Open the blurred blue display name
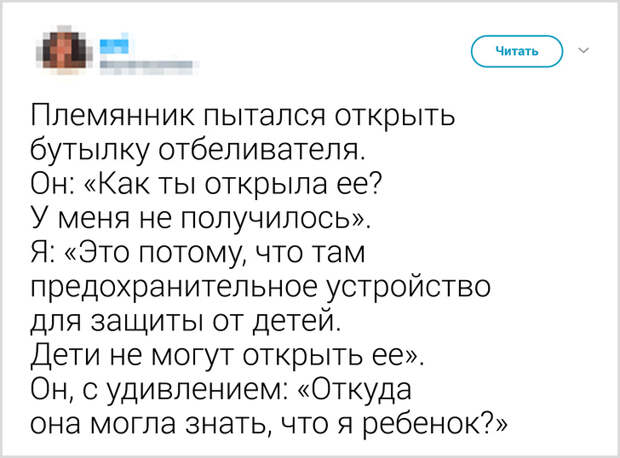This screenshot has height=458, width=620. pyautogui.click(x=114, y=44)
